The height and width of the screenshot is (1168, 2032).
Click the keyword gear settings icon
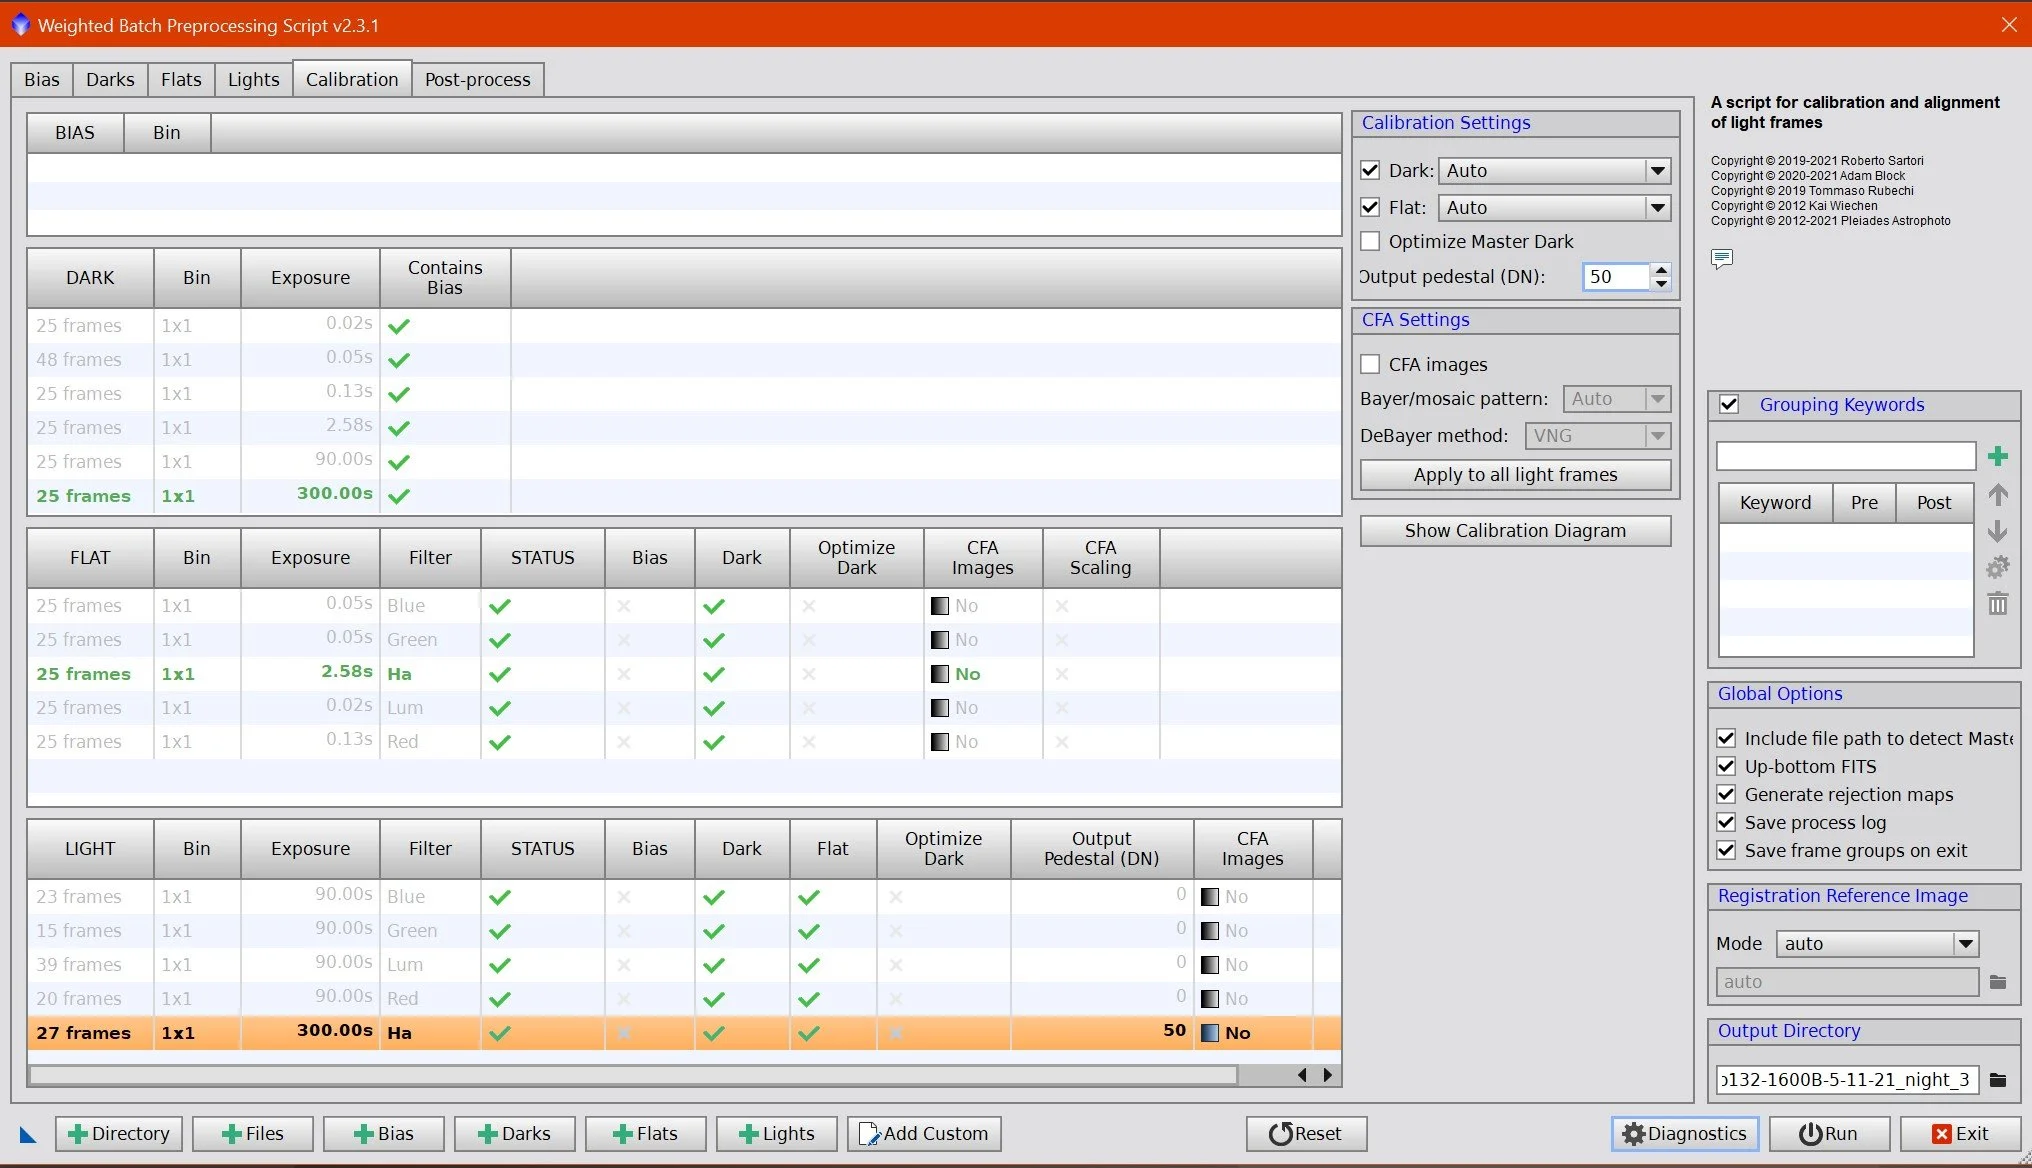click(x=1997, y=568)
